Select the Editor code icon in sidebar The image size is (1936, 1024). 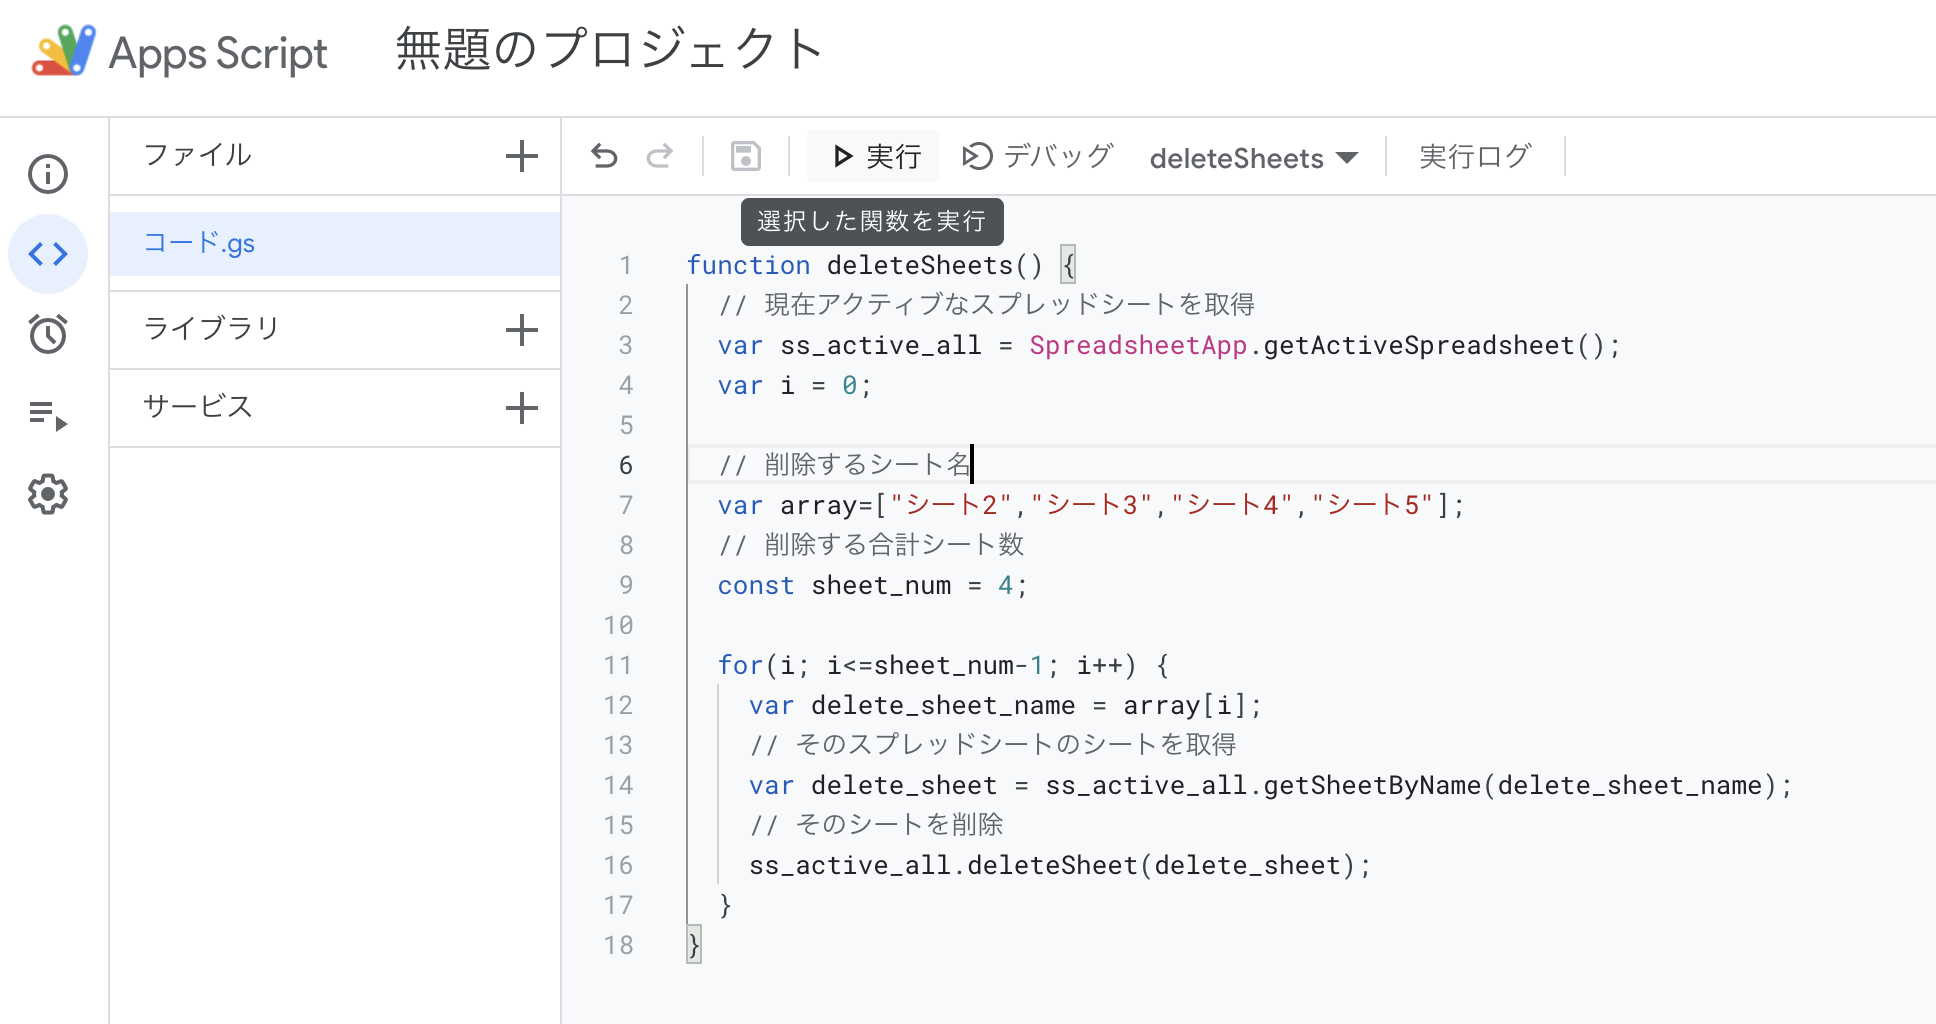[48, 254]
